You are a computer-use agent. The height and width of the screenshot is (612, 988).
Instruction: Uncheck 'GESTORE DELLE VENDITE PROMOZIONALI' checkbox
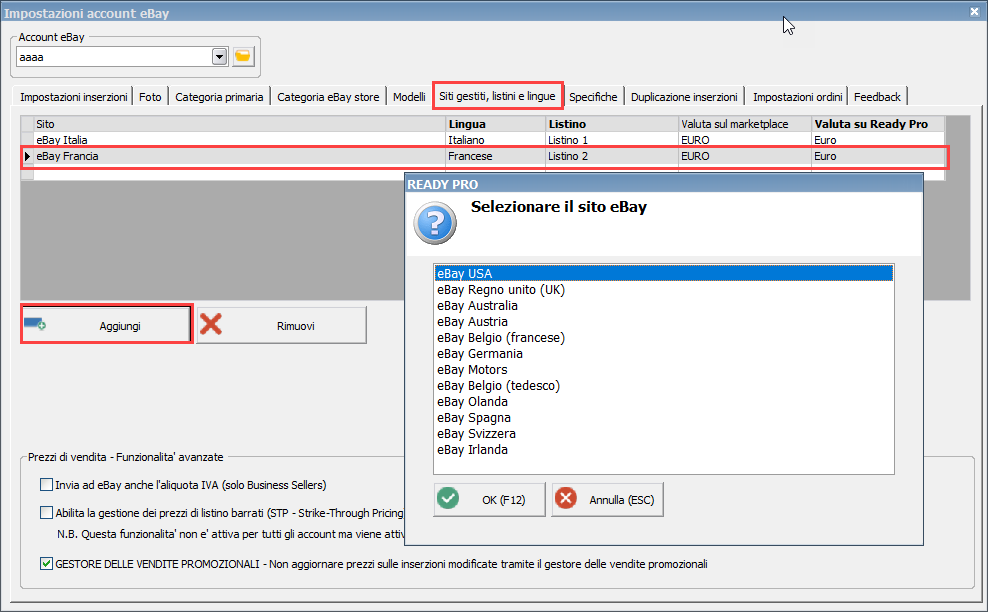(46, 563)
